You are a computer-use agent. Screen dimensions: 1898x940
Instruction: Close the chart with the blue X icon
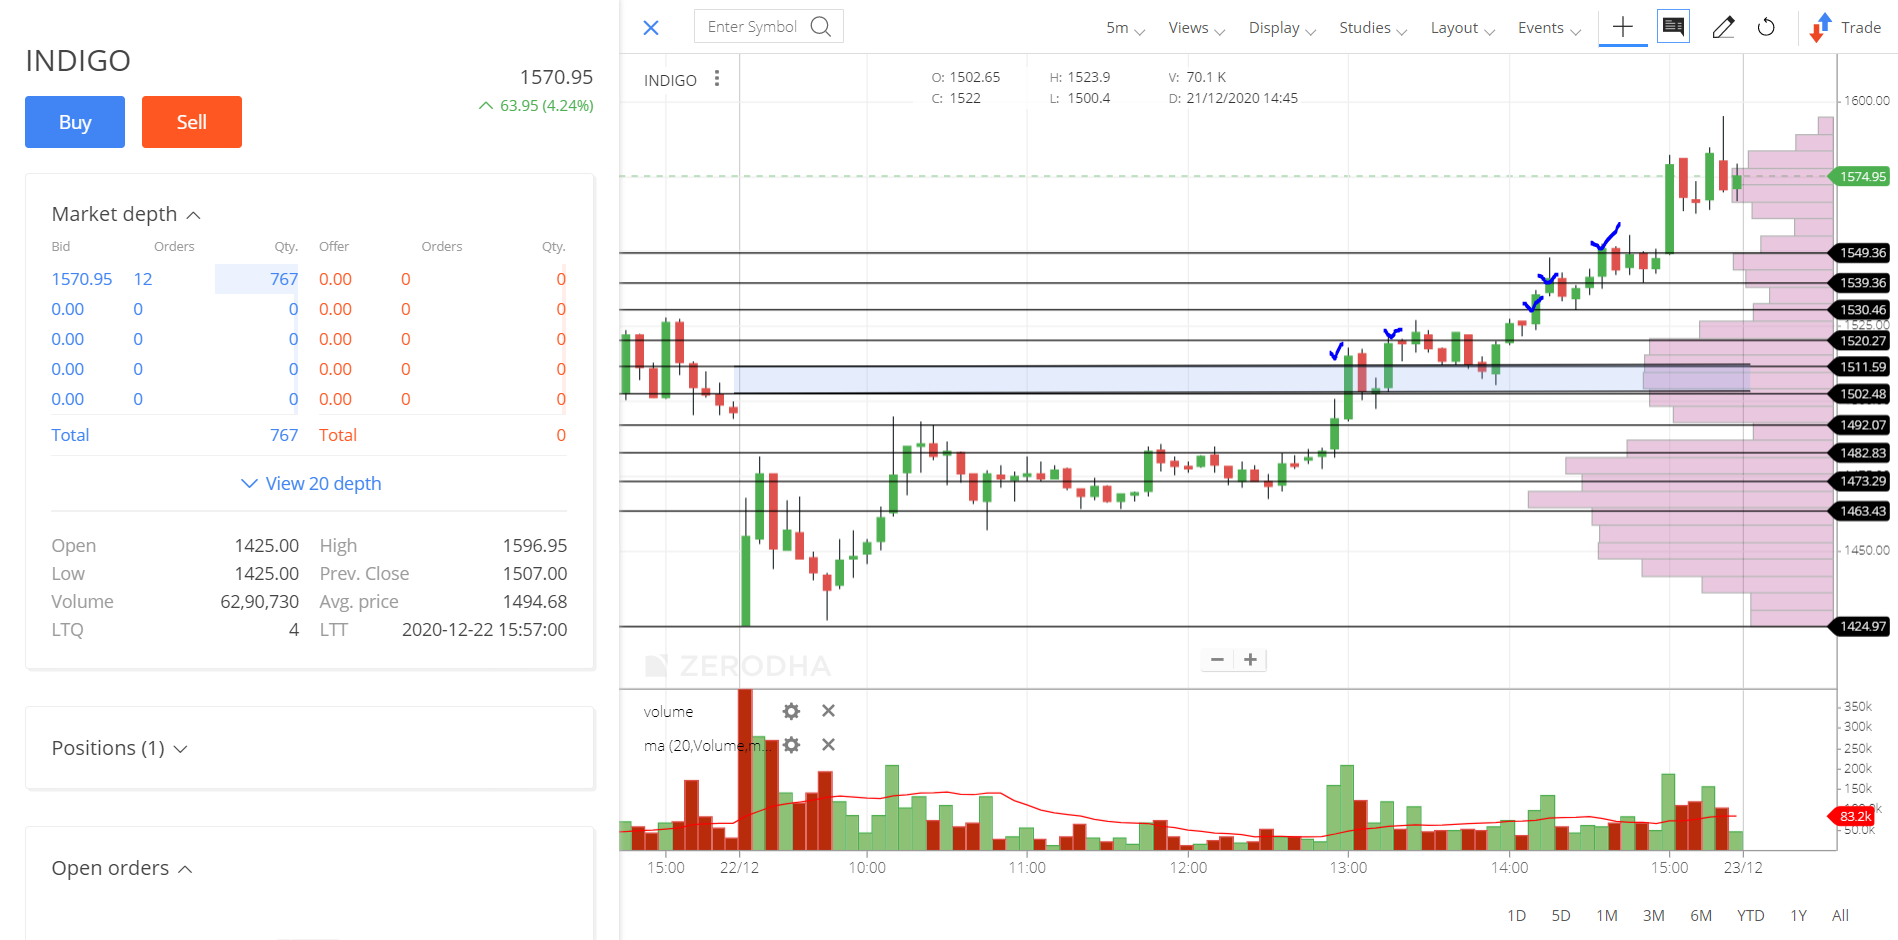pos(651,28)
